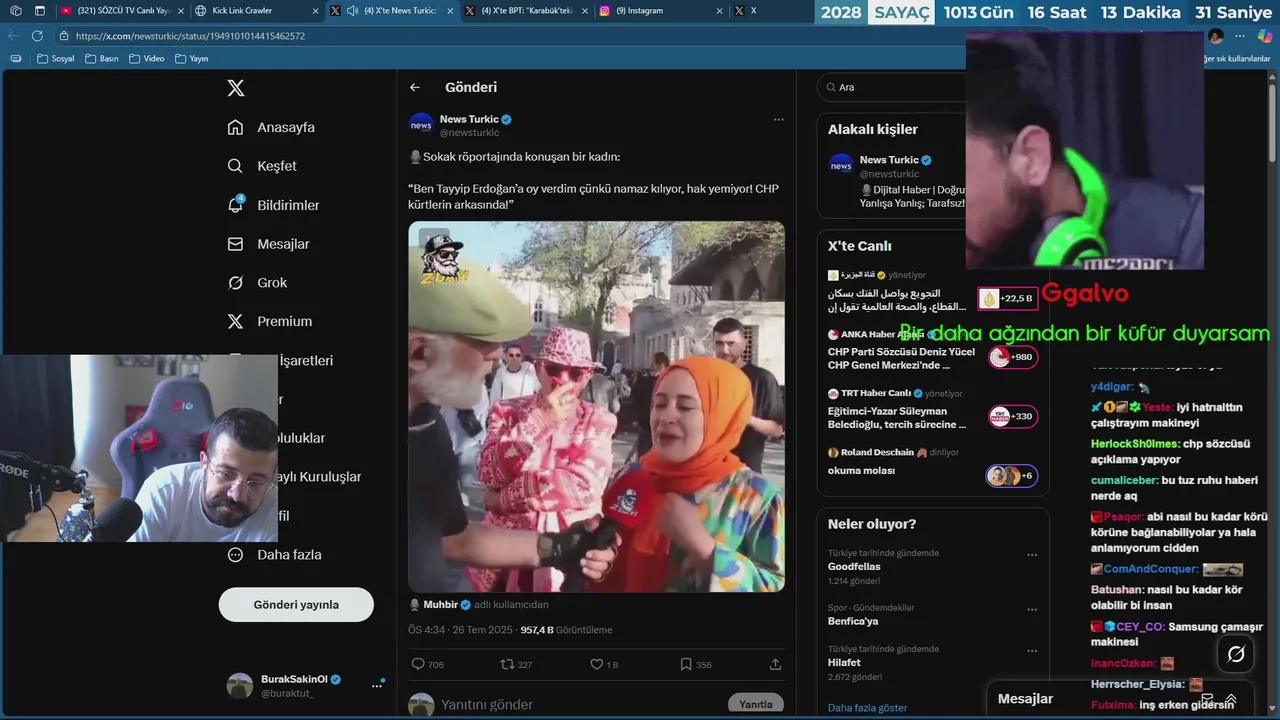This screenshot has width=1280, height=720.
Task: Open Basın bookmarks folder
Action: point(102,59)
